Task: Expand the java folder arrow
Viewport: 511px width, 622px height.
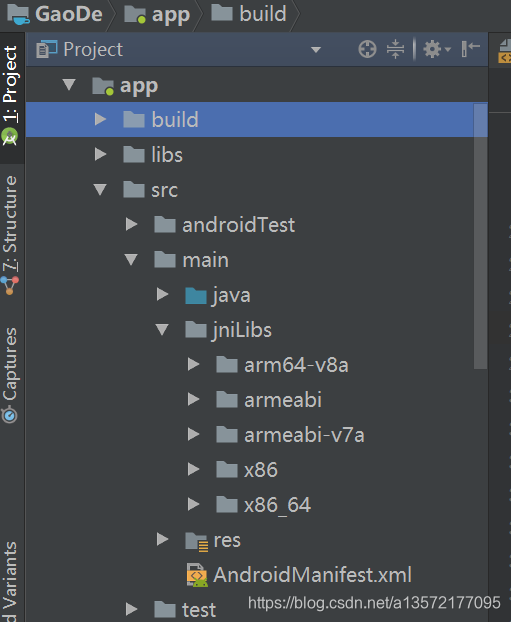Action: [x=162, y=294]
